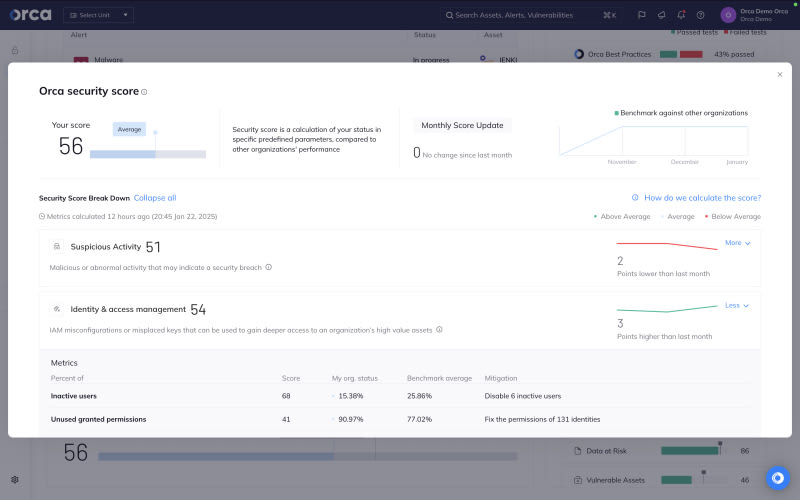Expand Suspicious Activity with More
Image resolution: width=800 pixels, height=500 pixels.
pyautogui.click(x=737, y=243)
